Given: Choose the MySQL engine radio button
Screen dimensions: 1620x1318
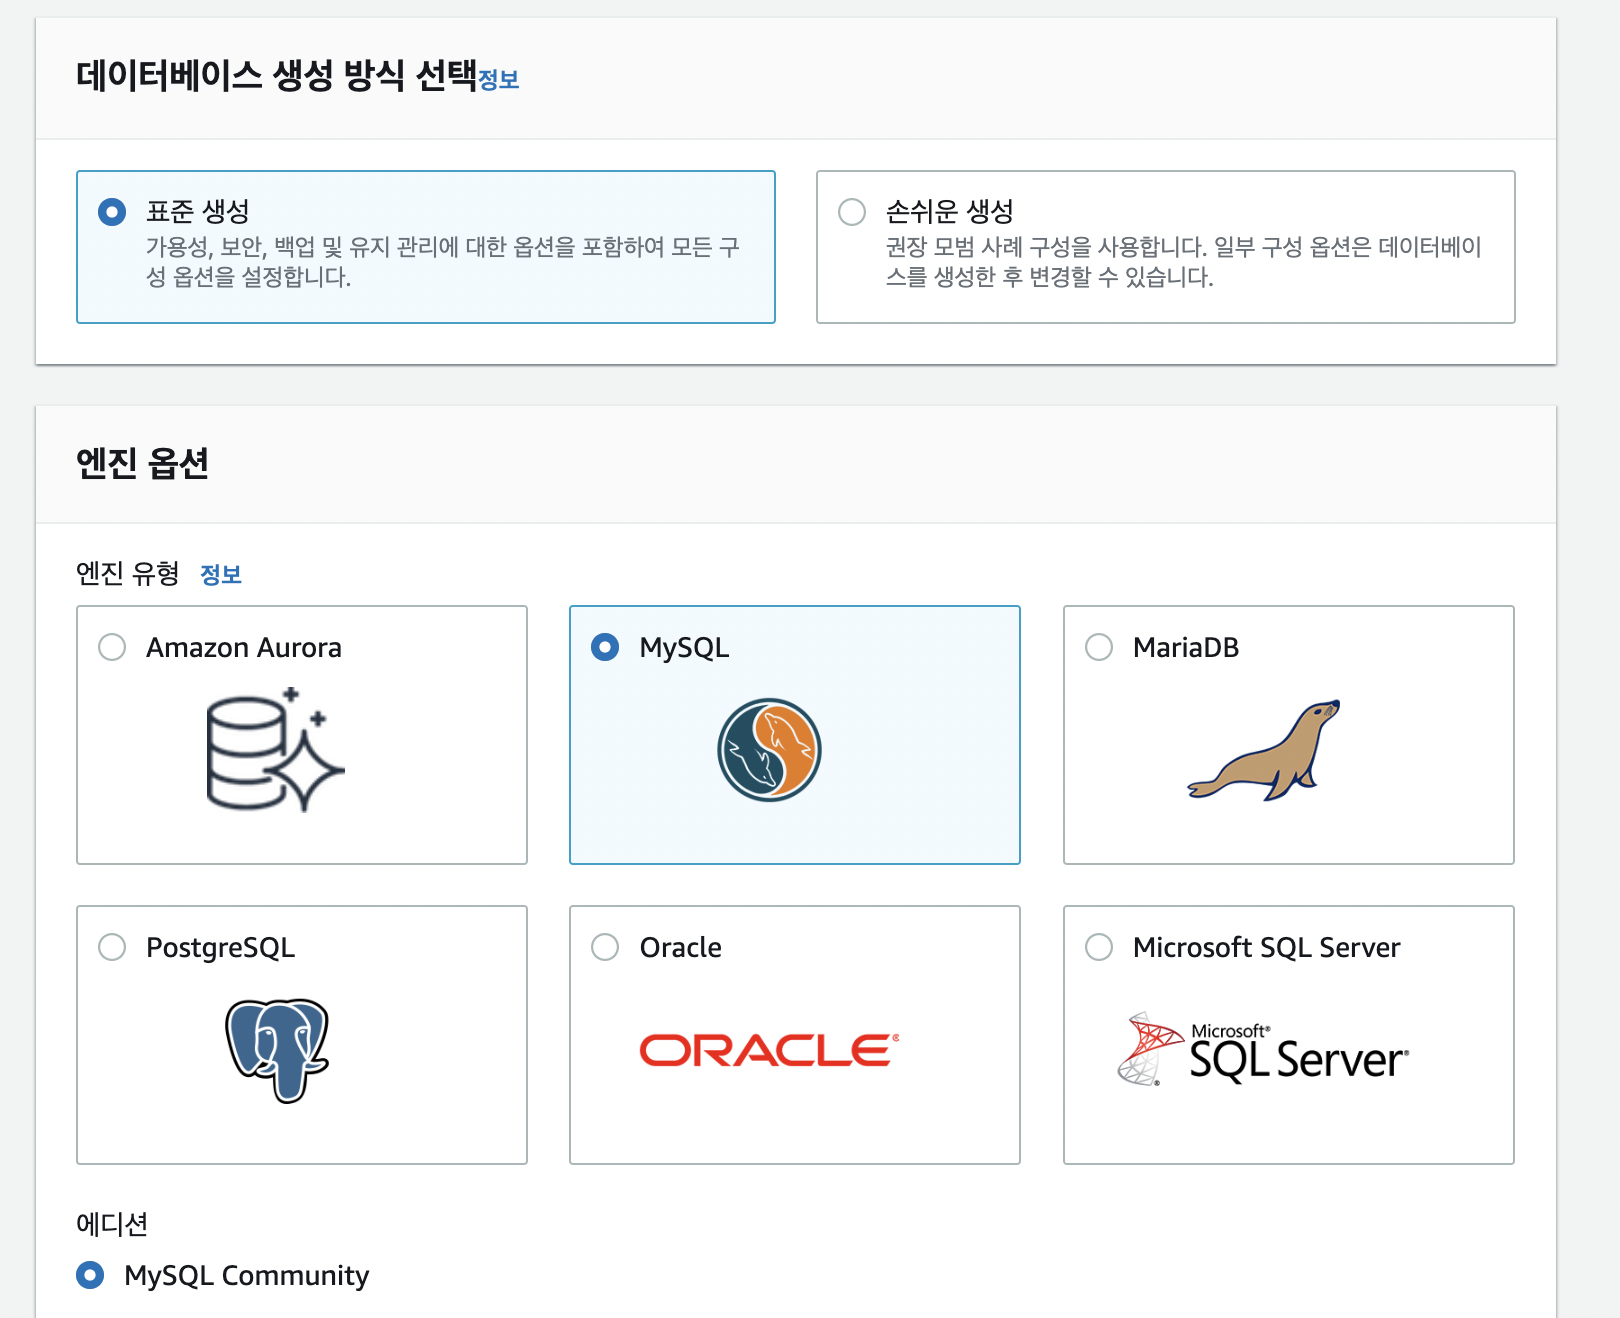Looking at the screenshot, I should point(605,647).
